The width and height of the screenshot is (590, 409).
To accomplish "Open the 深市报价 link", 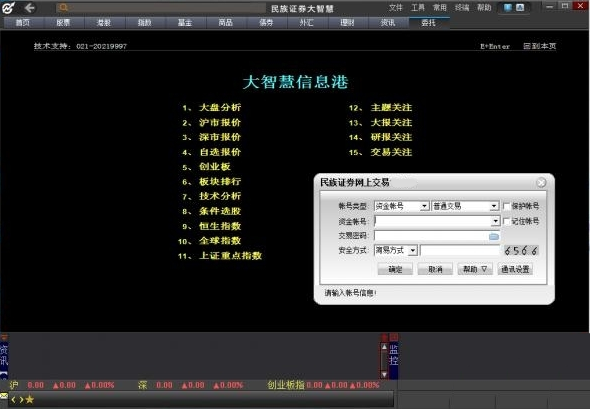I will (220, 137).
